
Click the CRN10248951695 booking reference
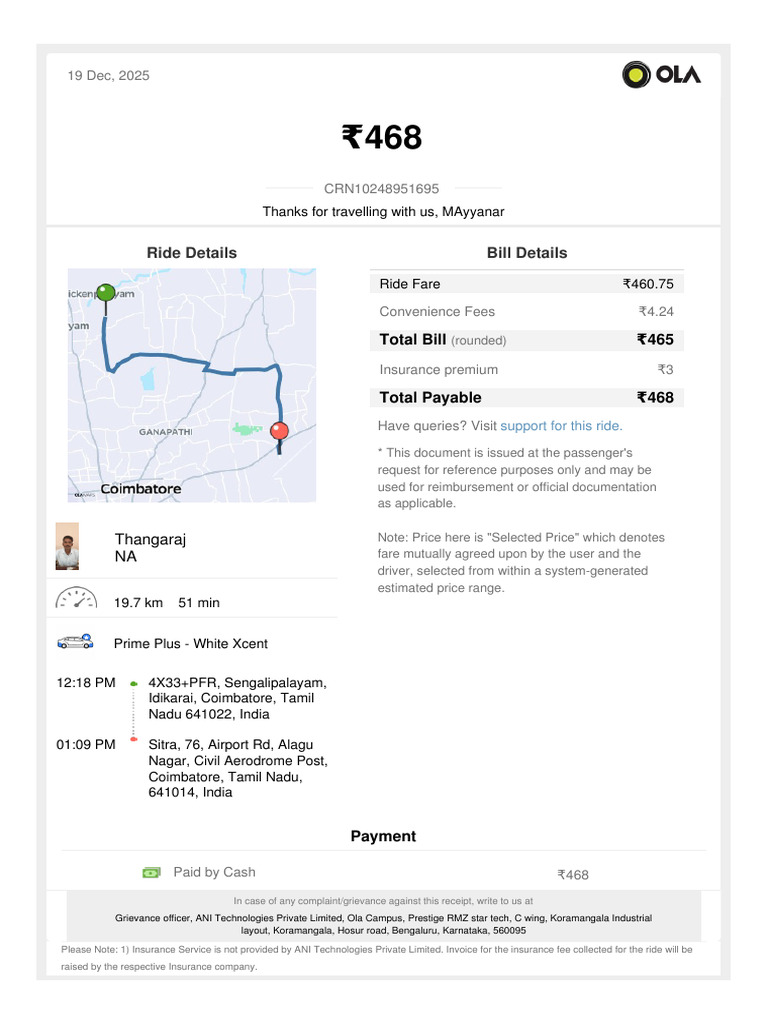click(381, 188)
